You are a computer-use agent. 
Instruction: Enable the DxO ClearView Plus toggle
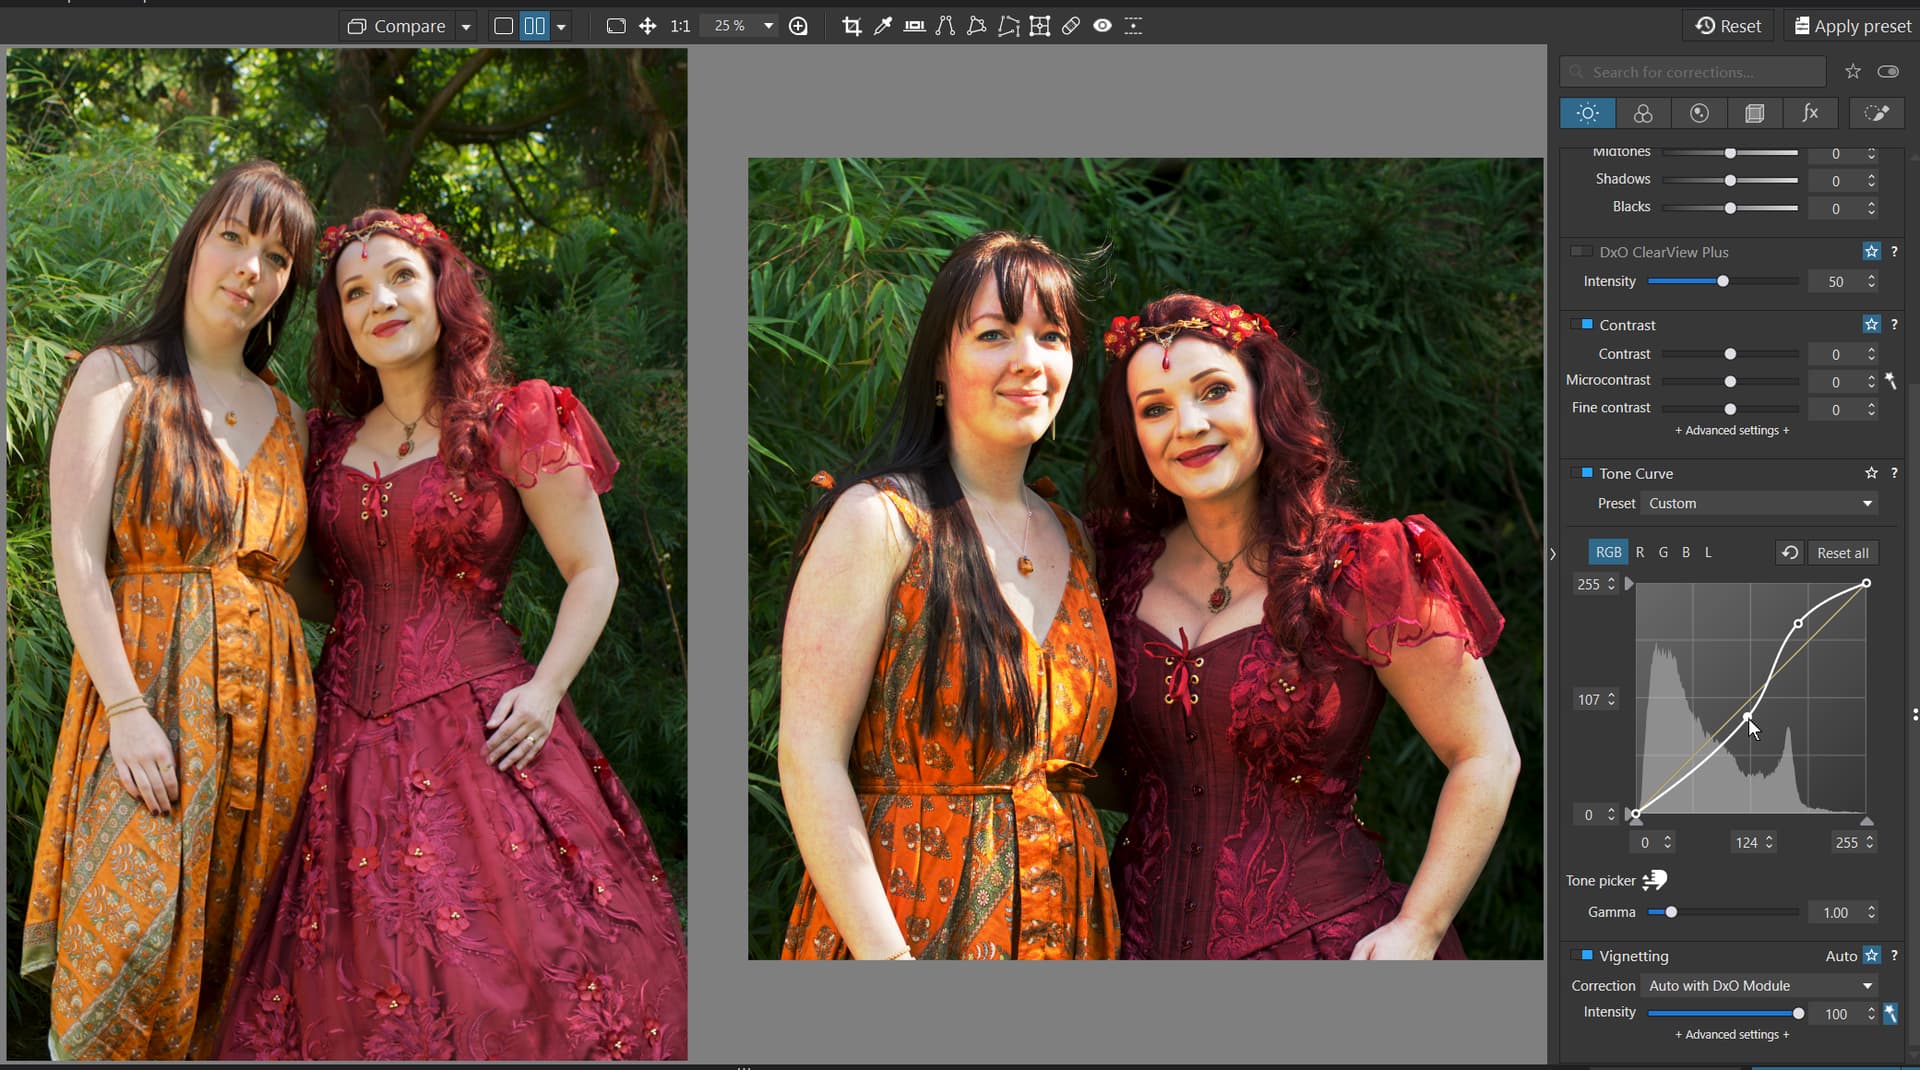pos(1581,252)
